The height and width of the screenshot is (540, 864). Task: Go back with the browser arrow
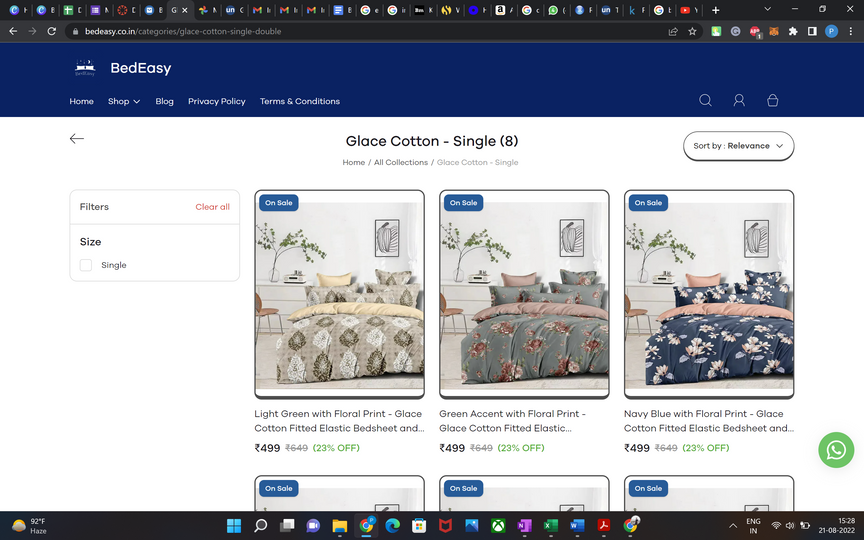(x=13, y=31)
